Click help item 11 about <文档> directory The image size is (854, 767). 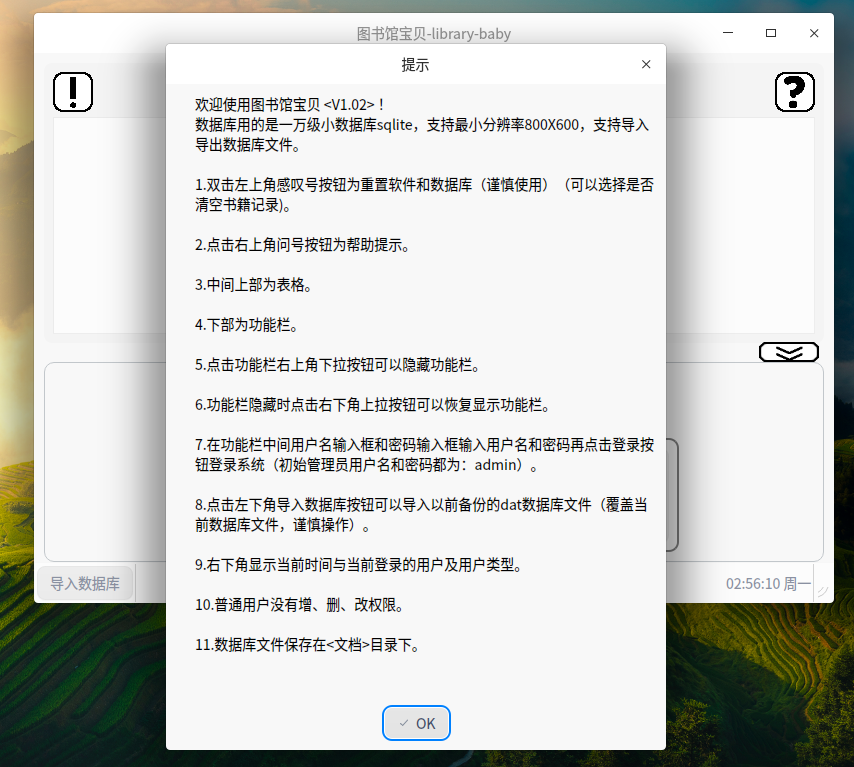click(x=306, y=645)
